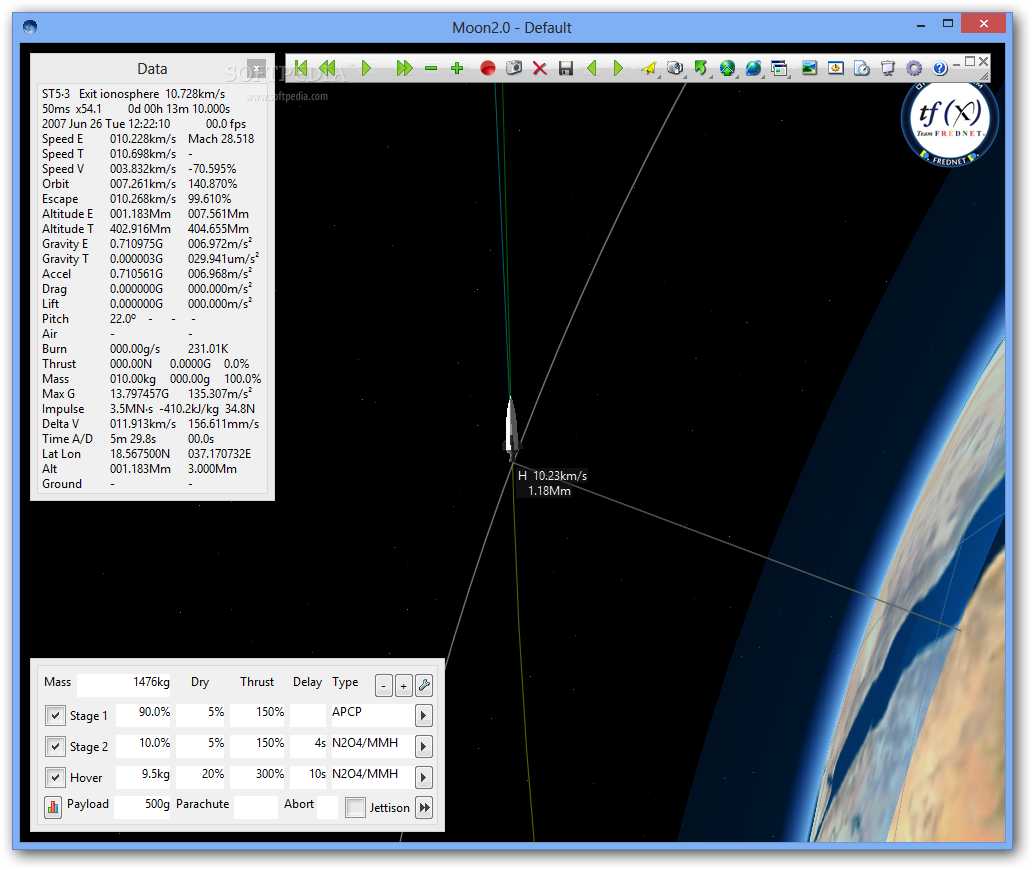Edit the Hover delay field 10s
The width and height of the screenshot is (1033, 870).
[x=308, y=777]
